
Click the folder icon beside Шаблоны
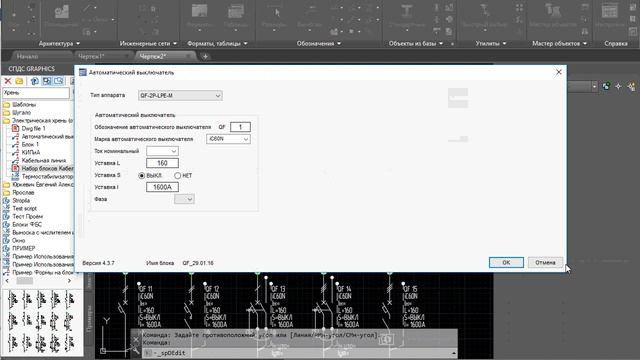tap(6, 104)
